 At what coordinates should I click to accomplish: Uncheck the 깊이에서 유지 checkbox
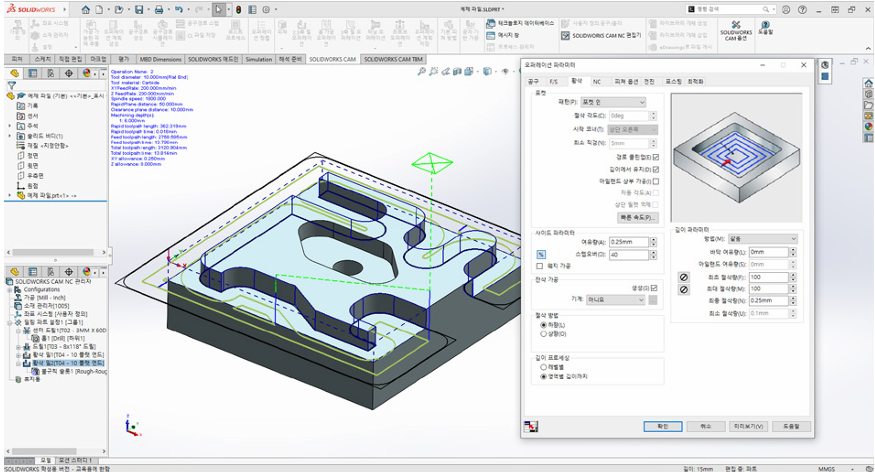(656, 169)
